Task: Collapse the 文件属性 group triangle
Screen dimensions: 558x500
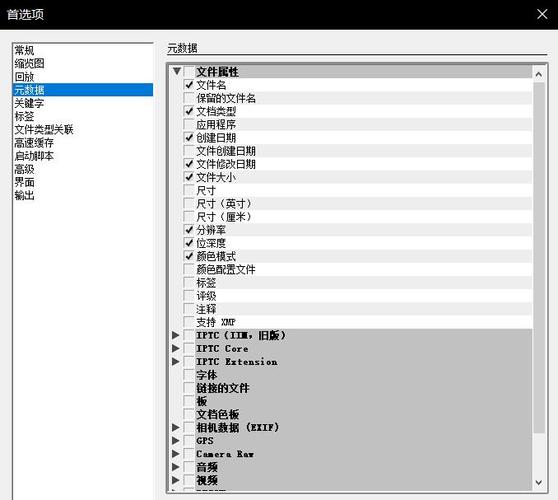Action: pos(177,71)
